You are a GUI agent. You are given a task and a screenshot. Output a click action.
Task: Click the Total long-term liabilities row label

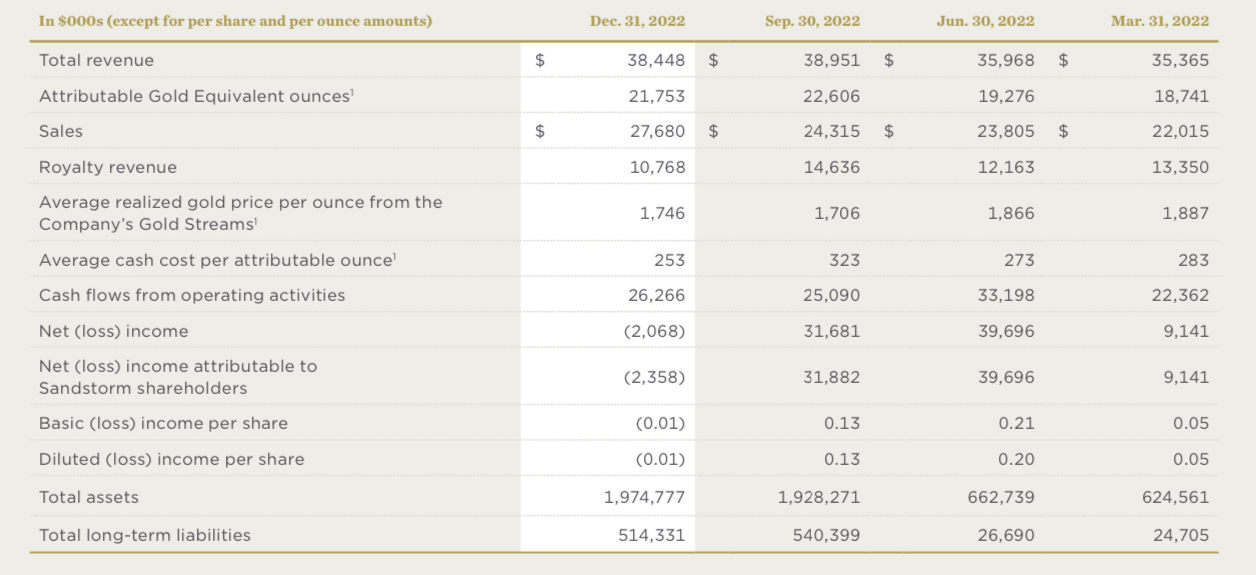145,535
